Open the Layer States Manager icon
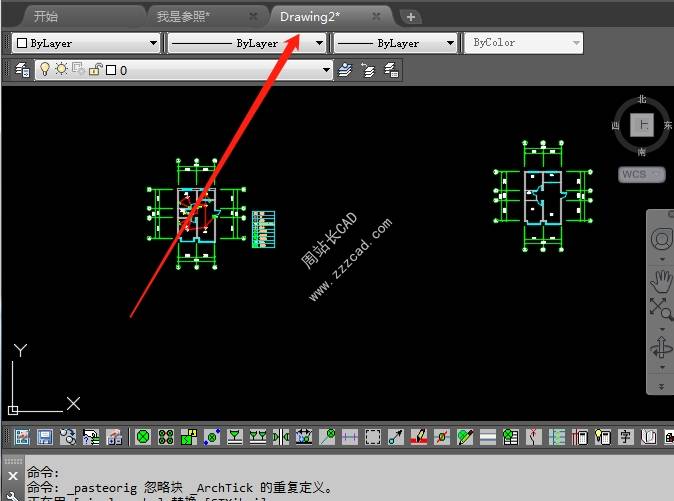This screenshot has width=674, height=501. 391,70
